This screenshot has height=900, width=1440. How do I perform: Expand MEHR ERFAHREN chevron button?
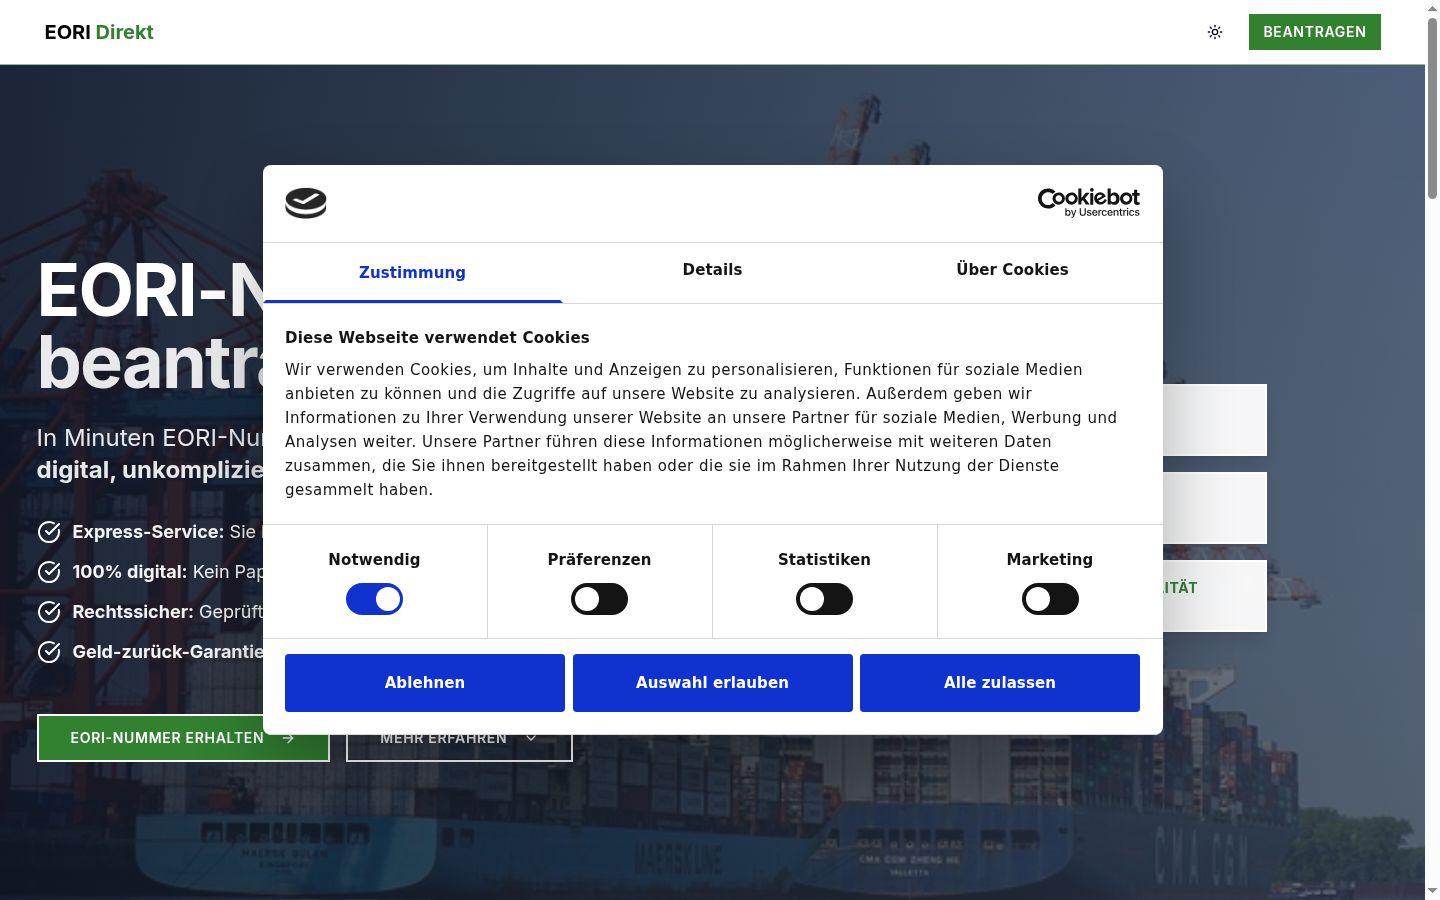(x=459, y=738)
